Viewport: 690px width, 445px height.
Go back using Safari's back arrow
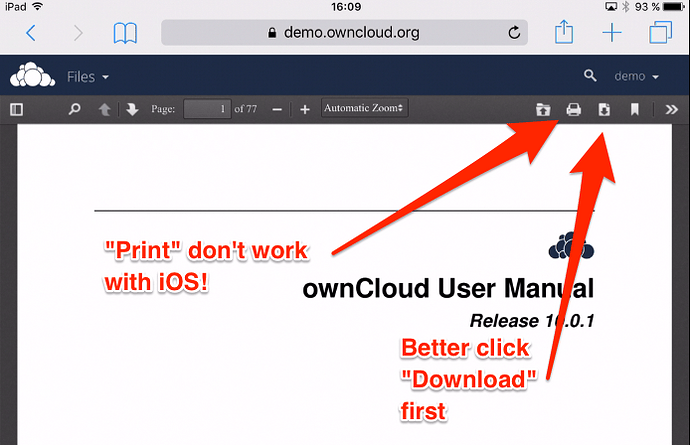tap(30, 33)
